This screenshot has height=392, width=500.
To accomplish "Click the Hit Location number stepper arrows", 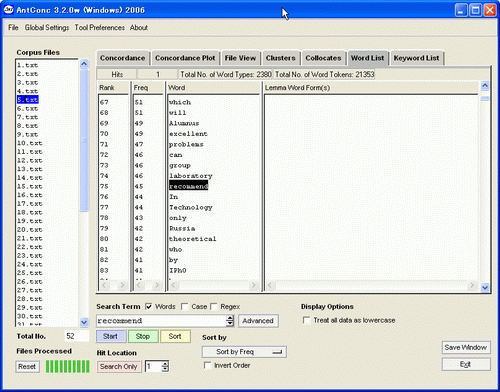I will click(165, 366).
